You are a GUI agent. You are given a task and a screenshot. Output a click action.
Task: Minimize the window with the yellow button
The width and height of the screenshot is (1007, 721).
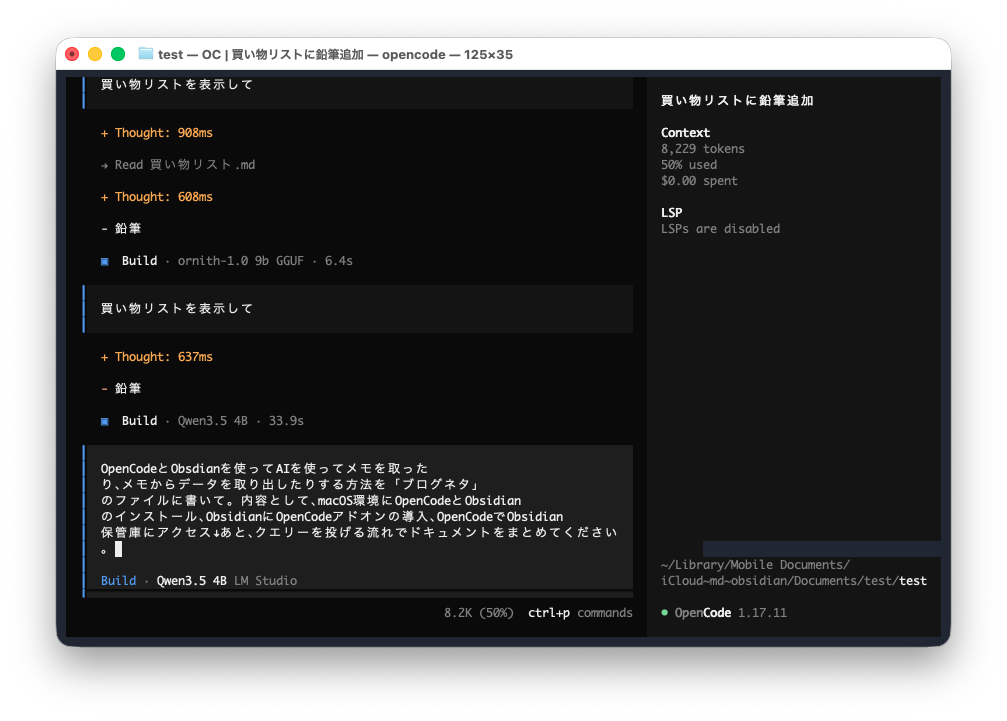(95, 54)
